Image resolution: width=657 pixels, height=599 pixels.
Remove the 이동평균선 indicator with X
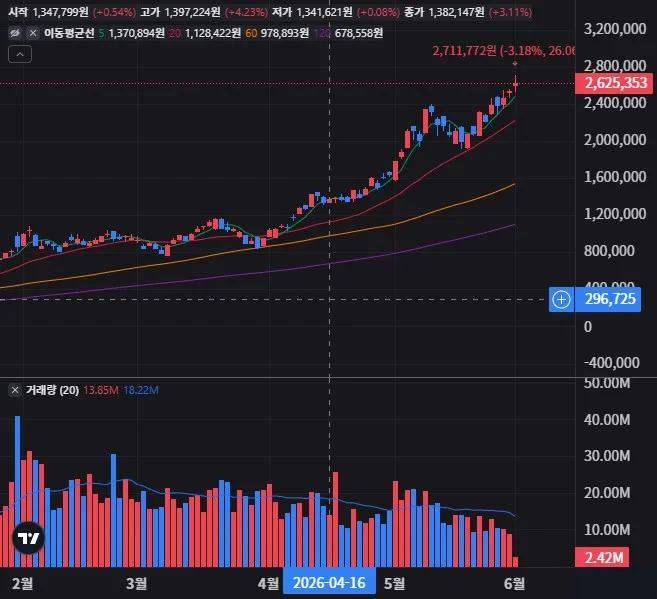(x=33, y=33)
